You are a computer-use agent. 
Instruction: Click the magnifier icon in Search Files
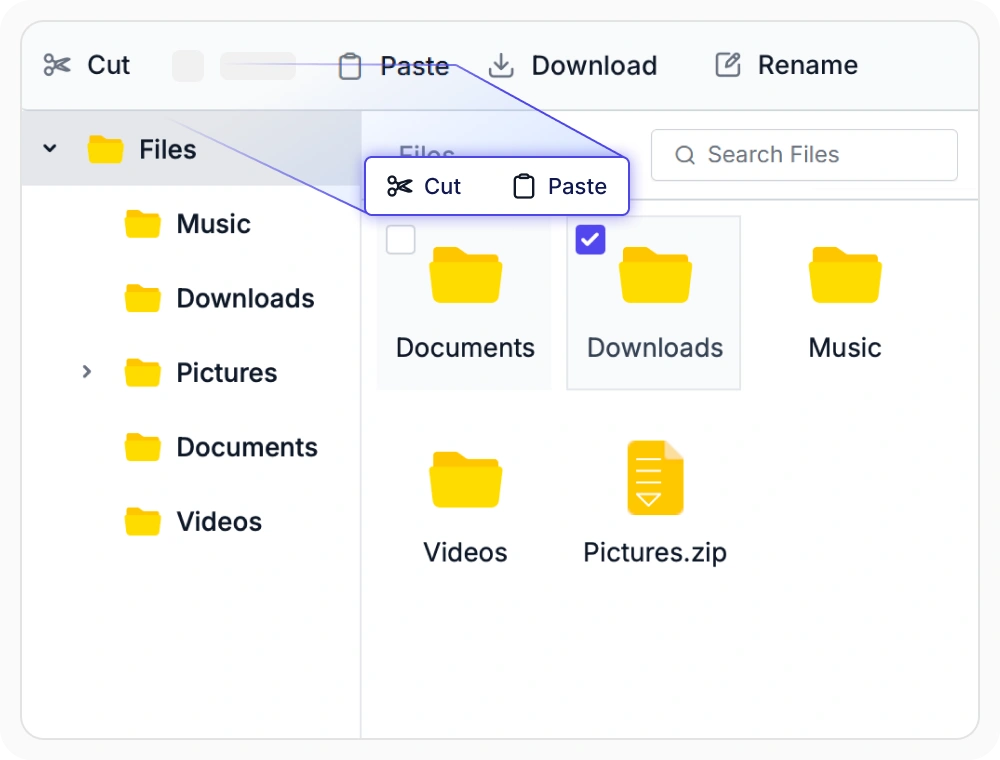[685, 155]
